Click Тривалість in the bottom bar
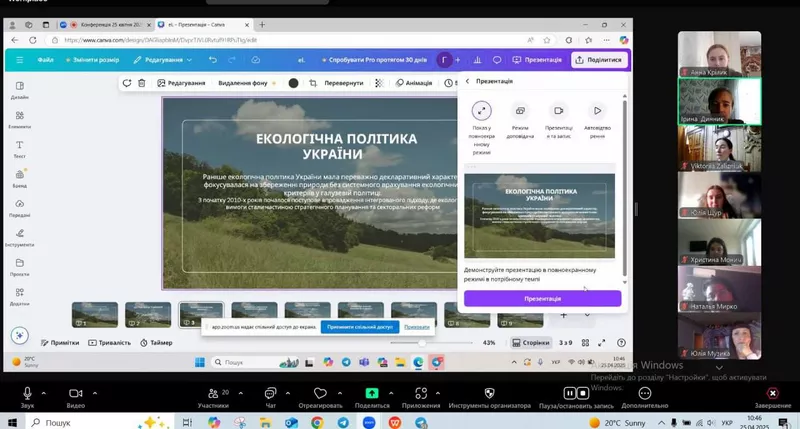The width and height of the screenshot is (800, 429). coord(110,343)
